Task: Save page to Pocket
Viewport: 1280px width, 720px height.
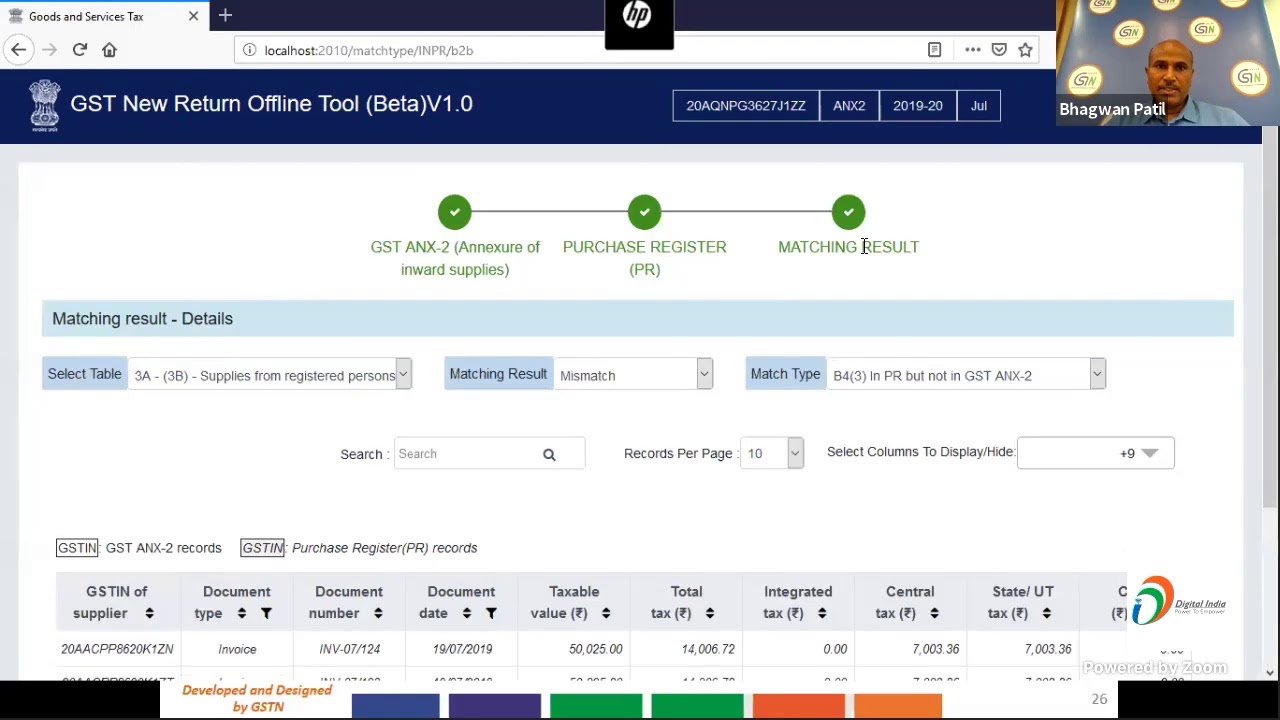Action: click(999, 50)
